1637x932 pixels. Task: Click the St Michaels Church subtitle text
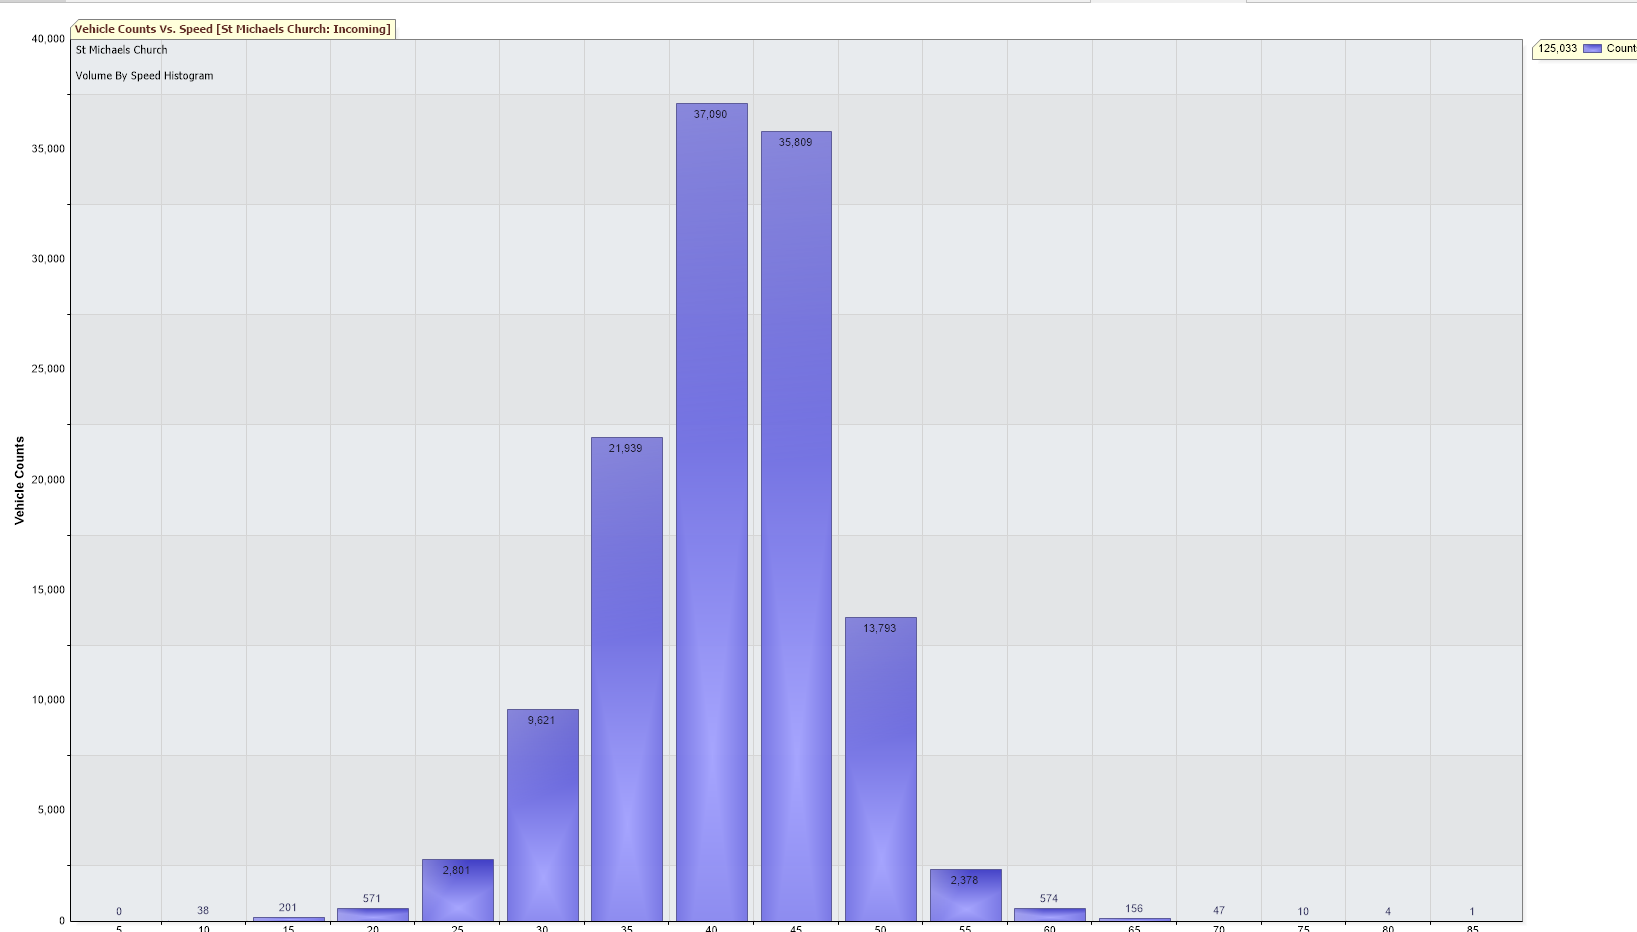[x=122, y=49]
